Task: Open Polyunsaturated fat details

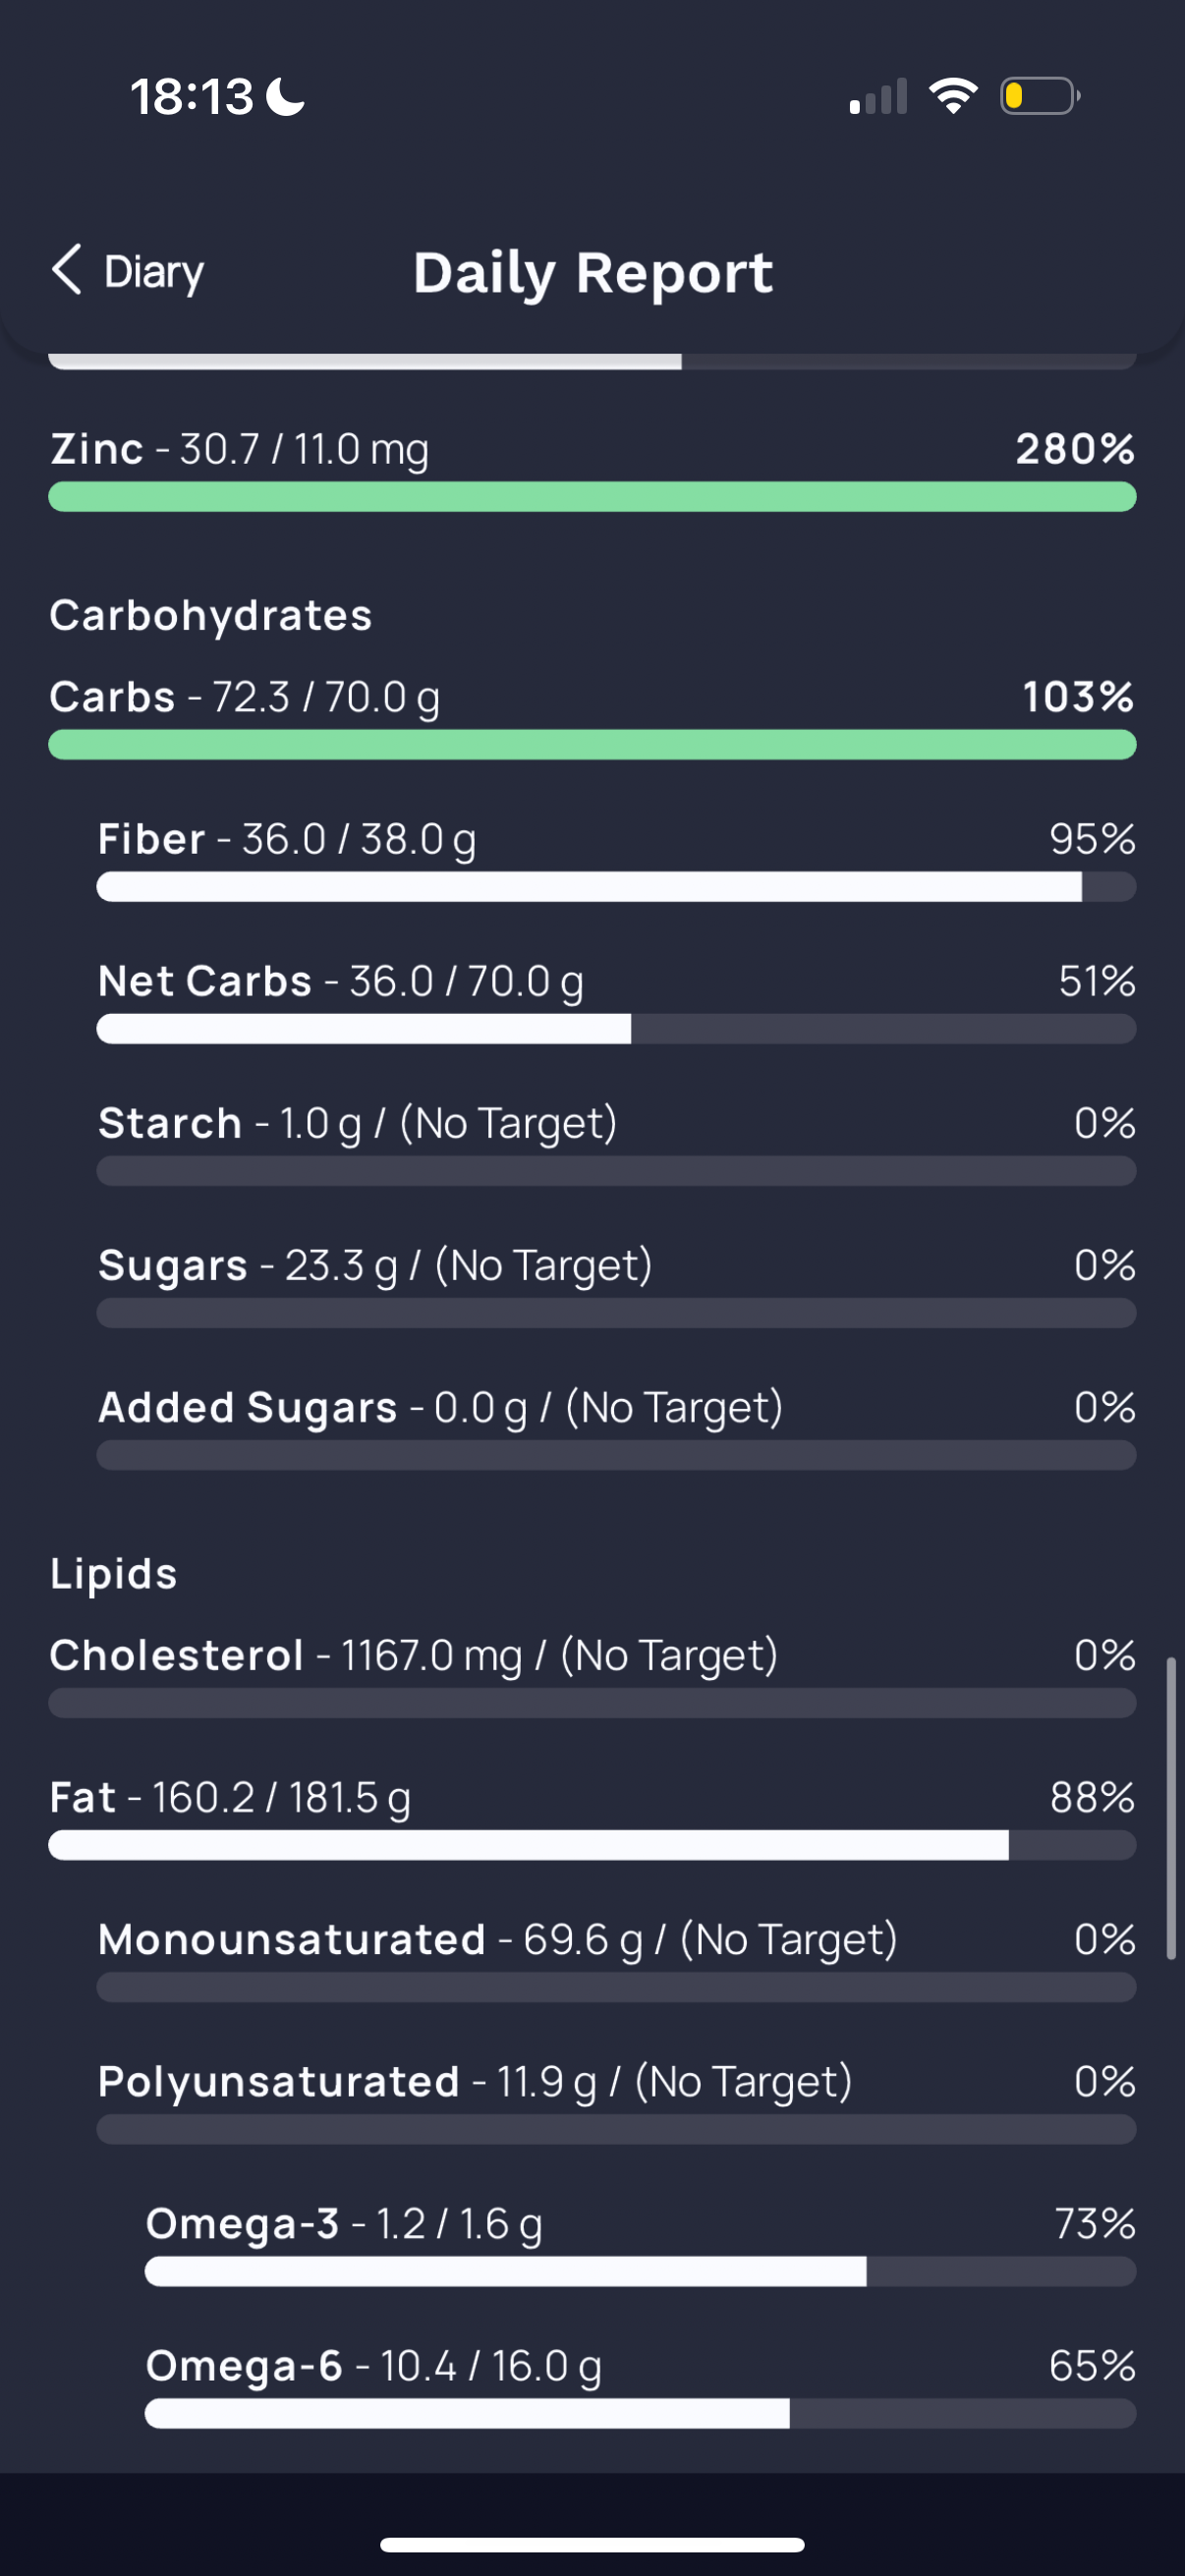Action: (x=474, y=2081)
